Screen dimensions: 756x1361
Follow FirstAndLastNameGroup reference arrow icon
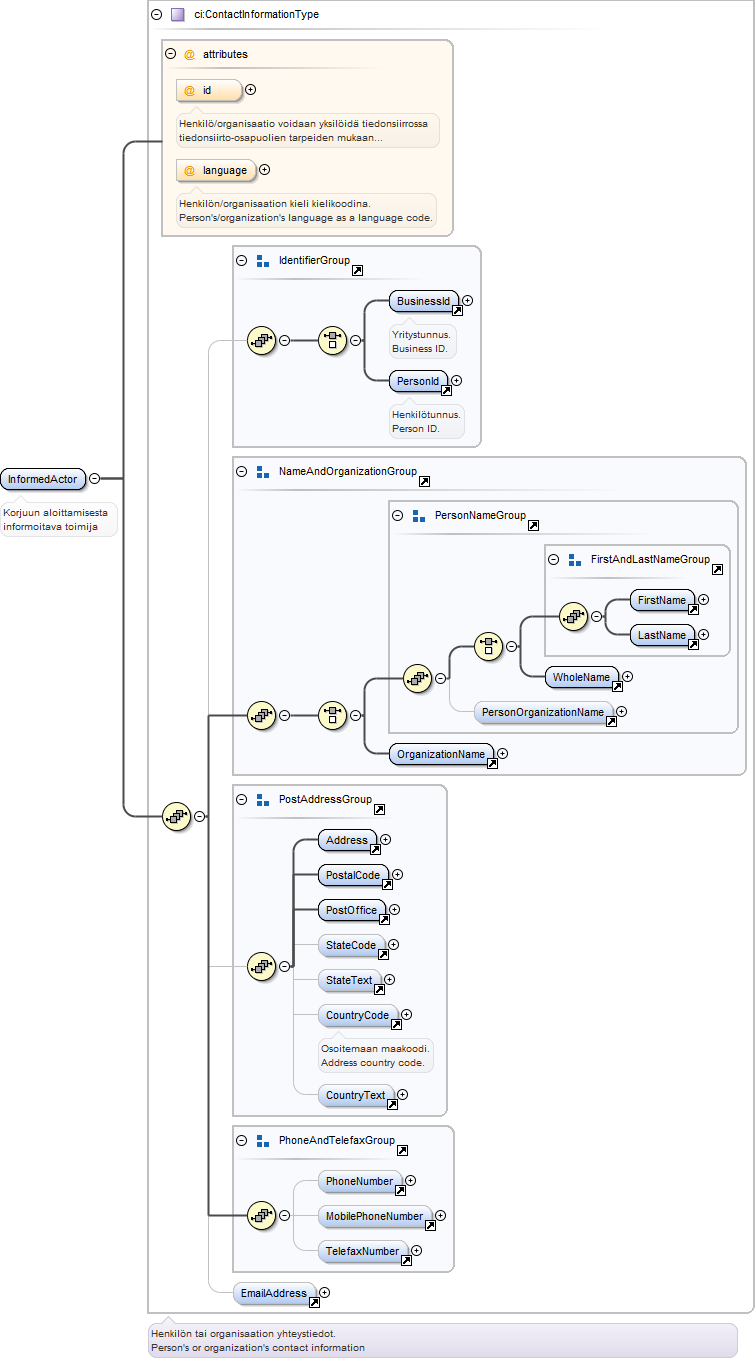click(717, 569)
